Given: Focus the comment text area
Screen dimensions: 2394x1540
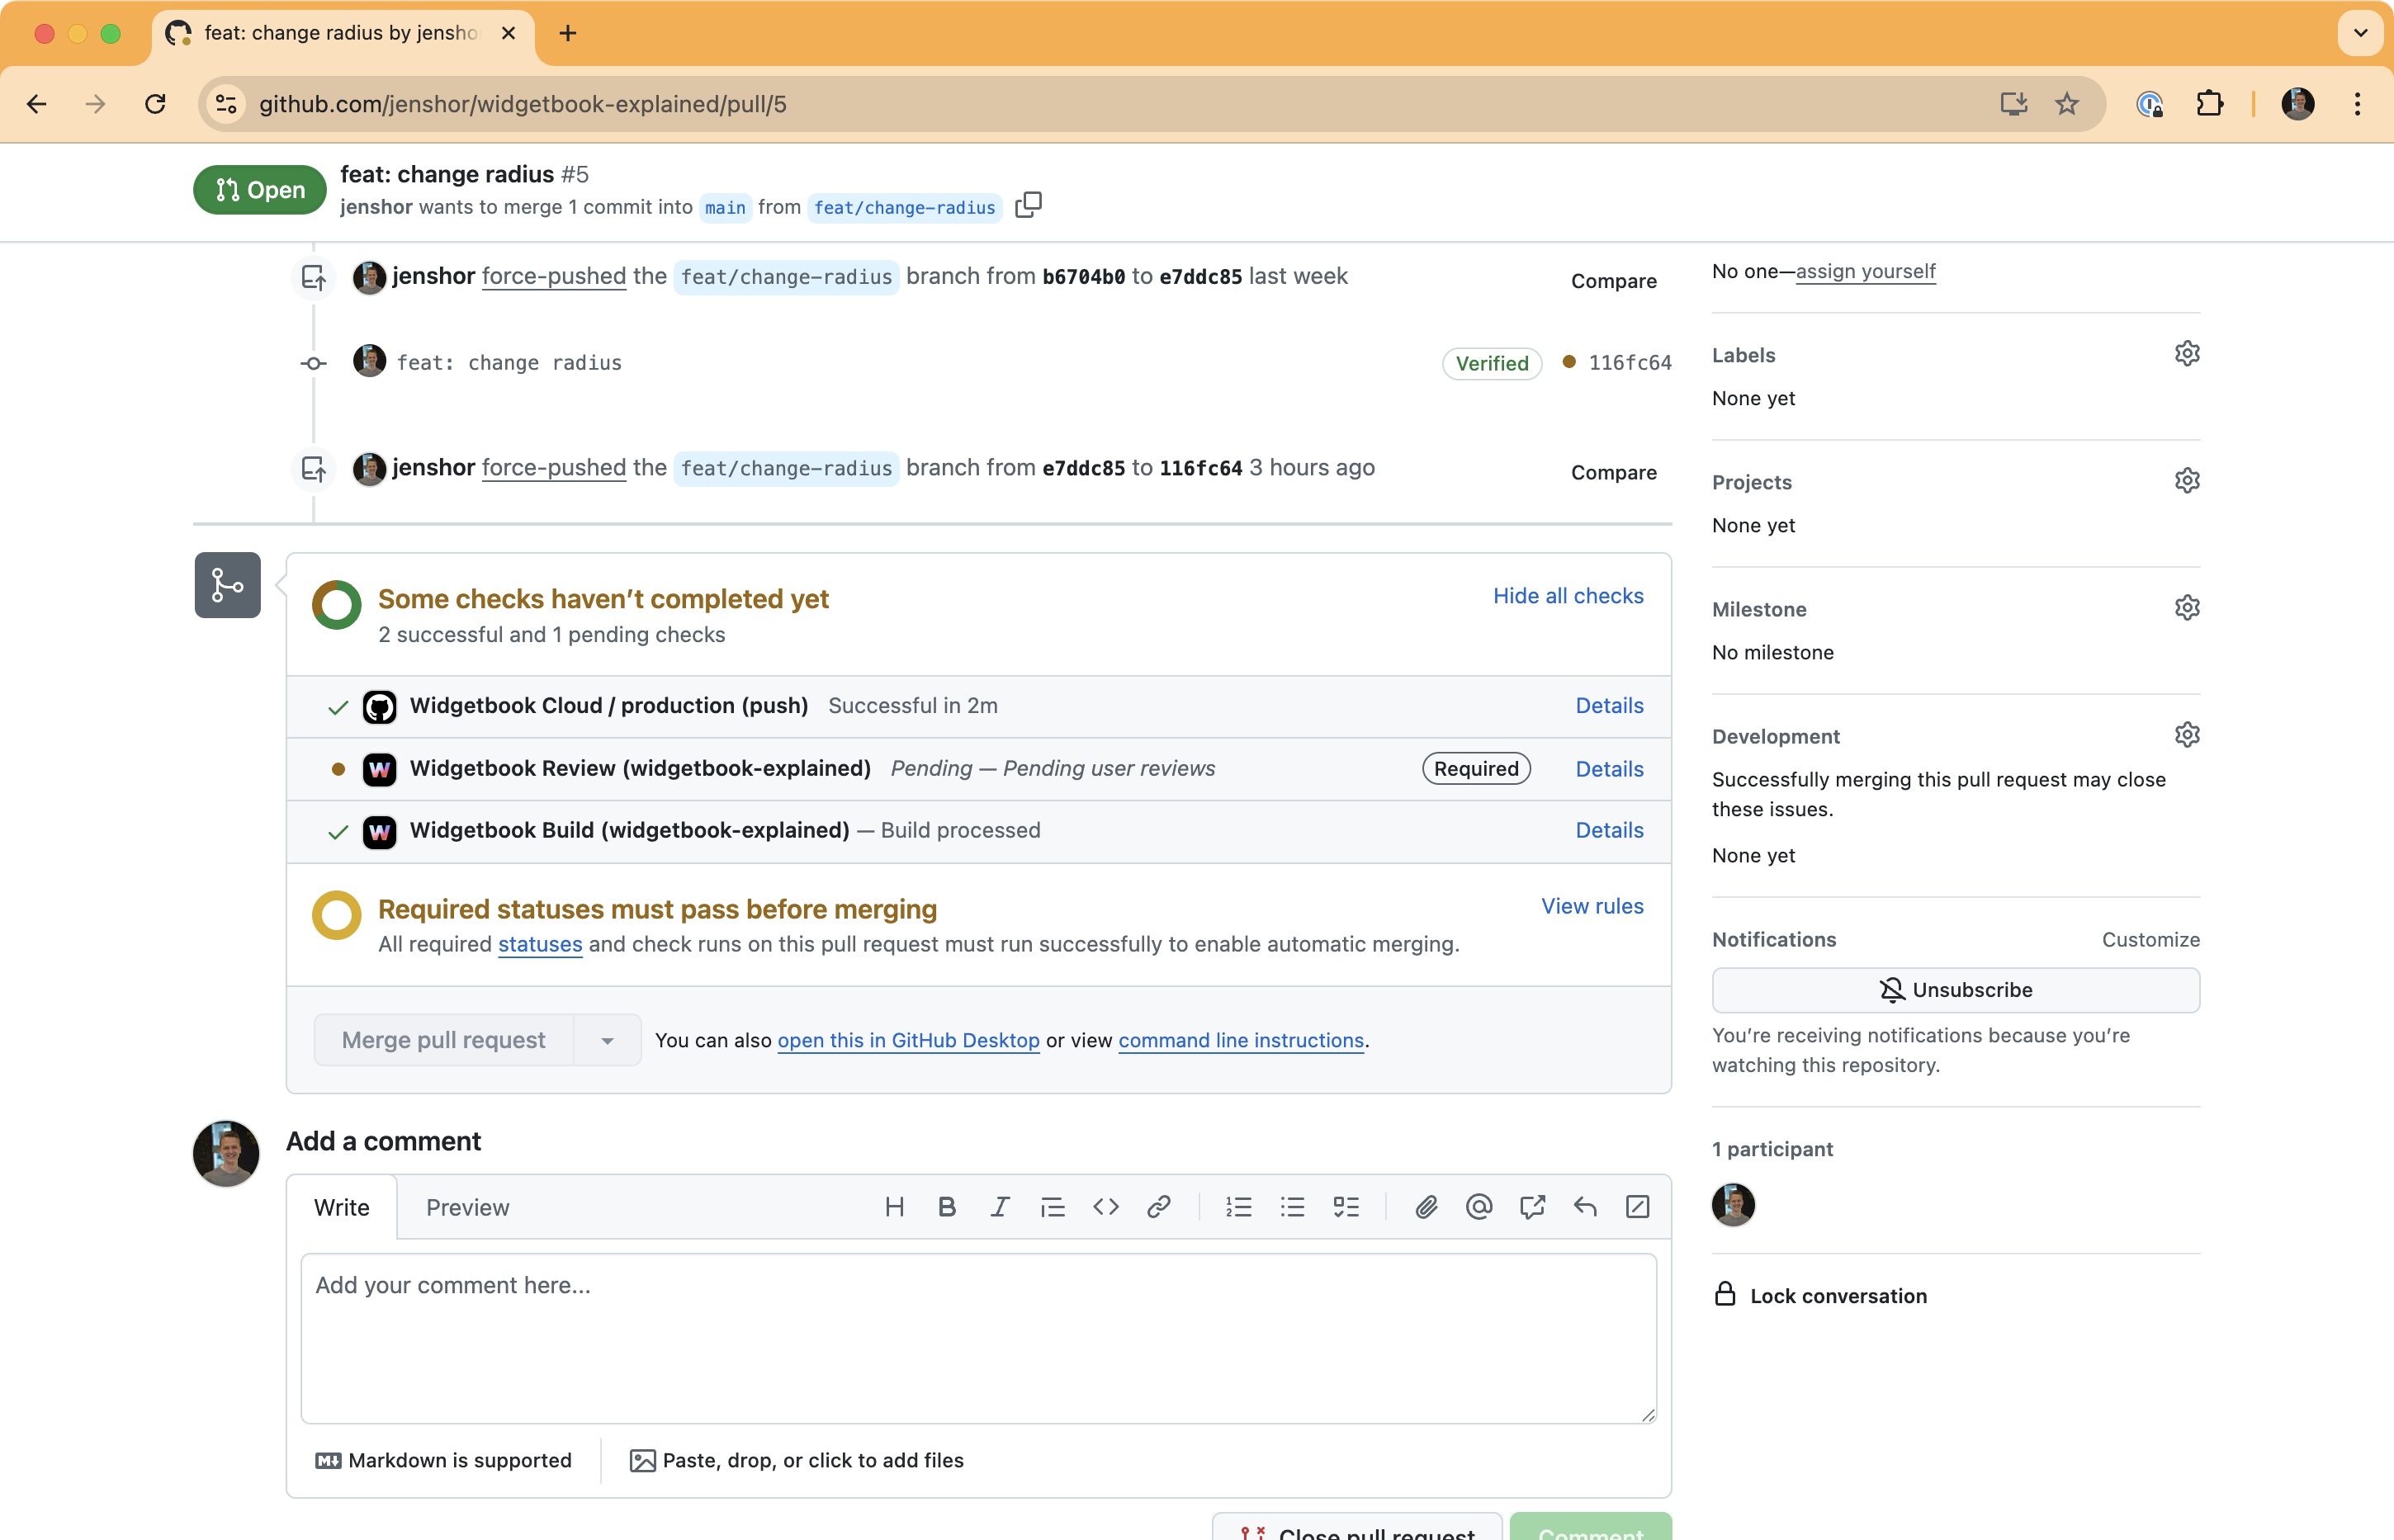Looking at the screenshot, I should pyautogui.click(x=977, y=1338).
